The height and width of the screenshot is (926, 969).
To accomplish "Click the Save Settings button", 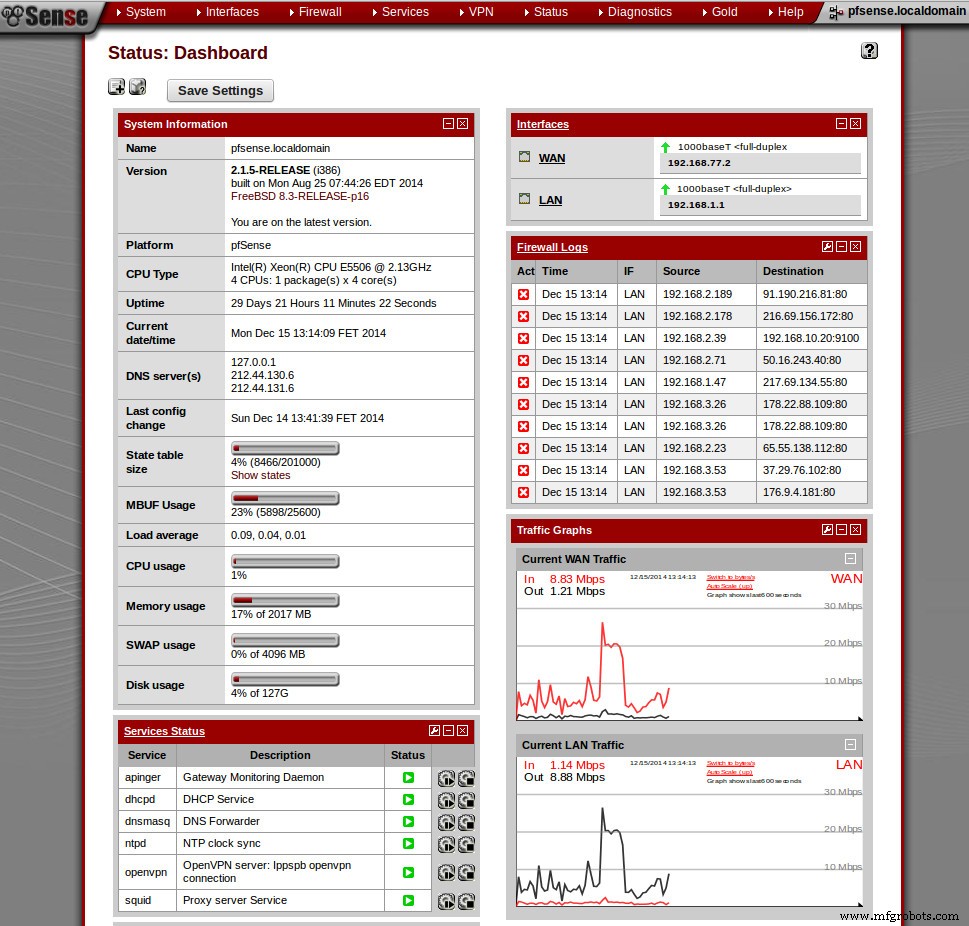I will pyautogui.click(x=219, y=90).
